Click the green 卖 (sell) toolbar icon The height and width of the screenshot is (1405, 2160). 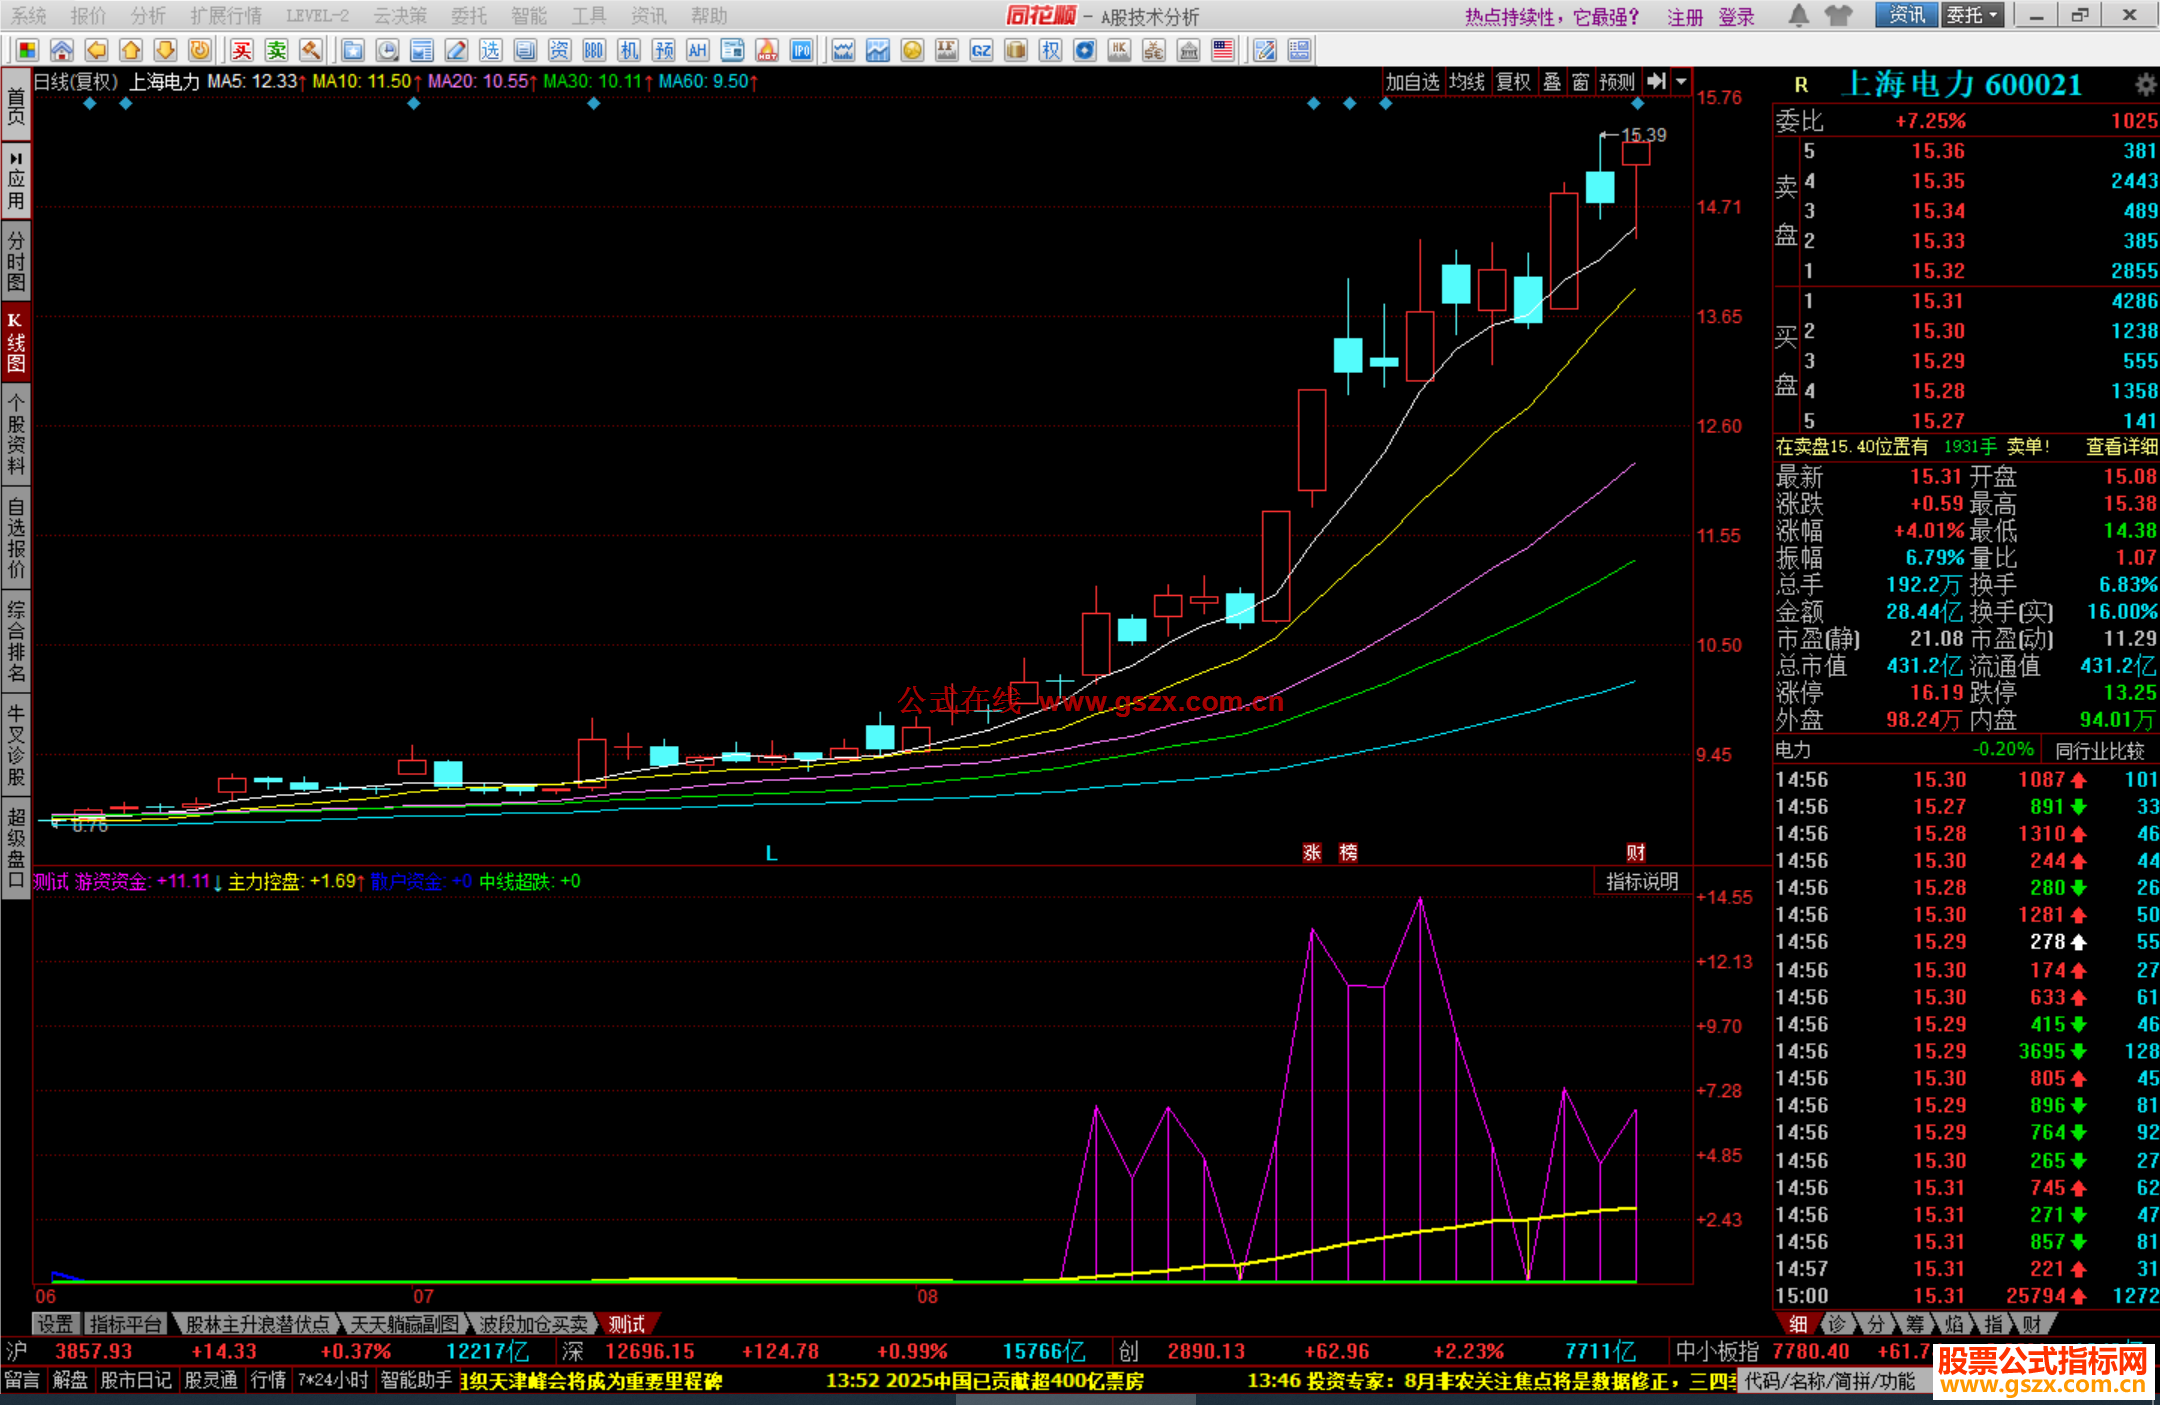coord(277,50)
